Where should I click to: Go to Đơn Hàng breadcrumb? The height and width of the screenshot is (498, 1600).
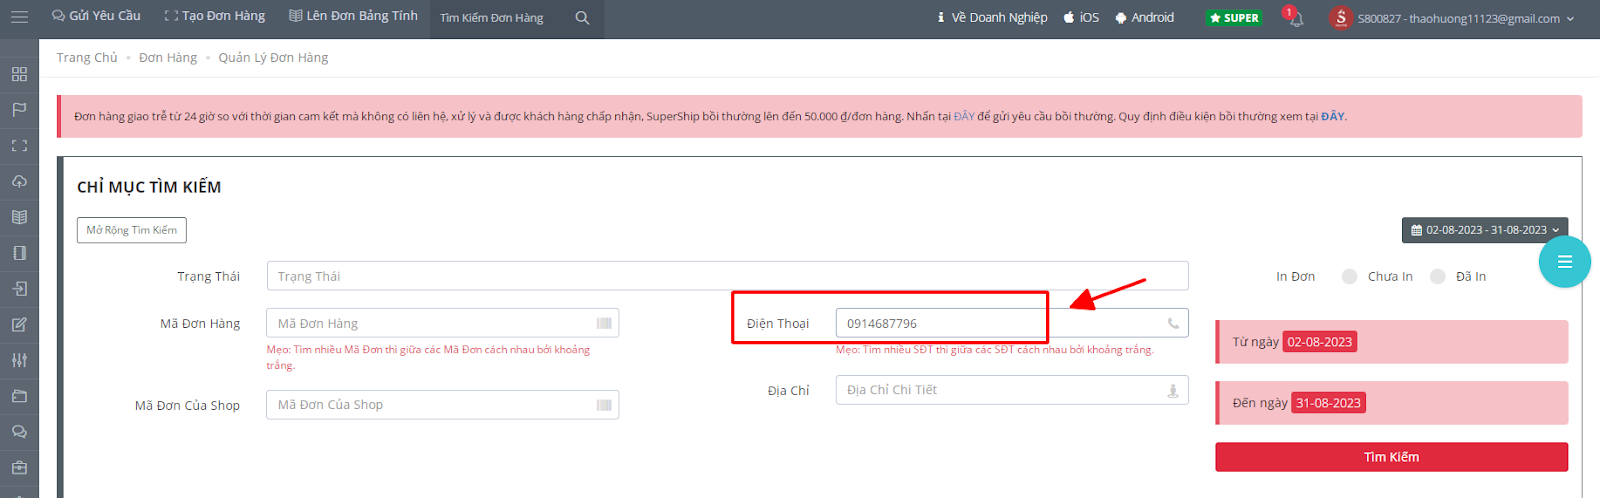click(x=168, y=58)
